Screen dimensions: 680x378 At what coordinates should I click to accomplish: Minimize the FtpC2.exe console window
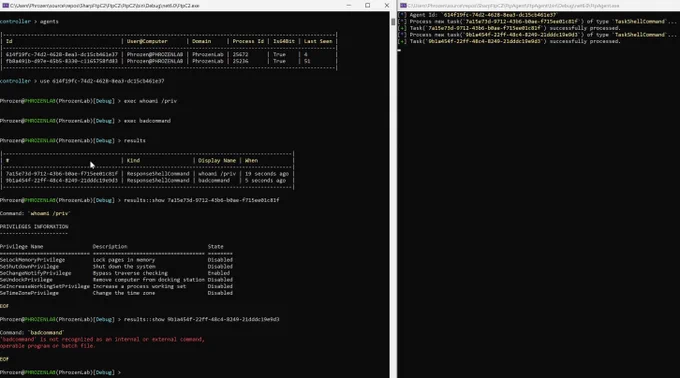coord(349,6)
